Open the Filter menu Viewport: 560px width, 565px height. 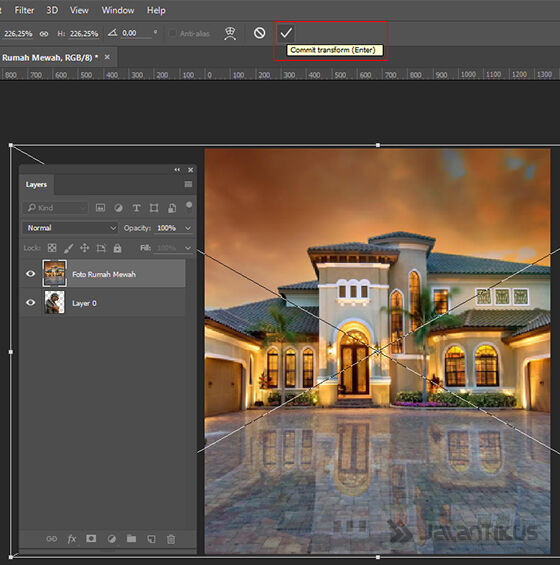click(24, 10)
